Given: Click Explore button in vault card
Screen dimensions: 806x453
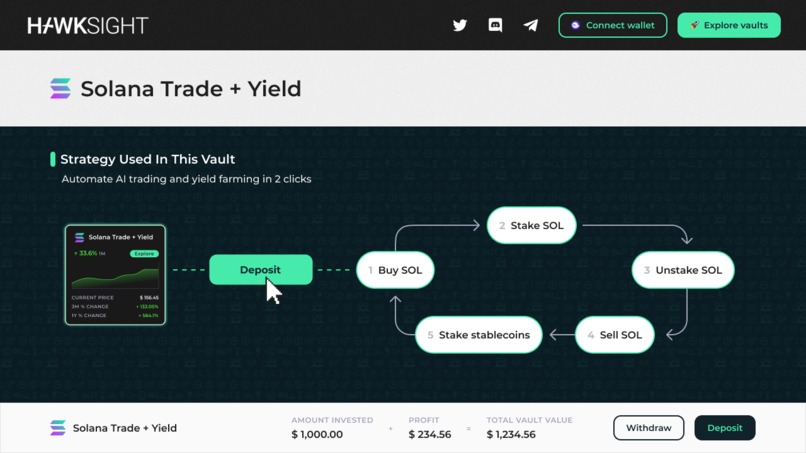Looking at the screenshot, I should [x=144, y=253].
